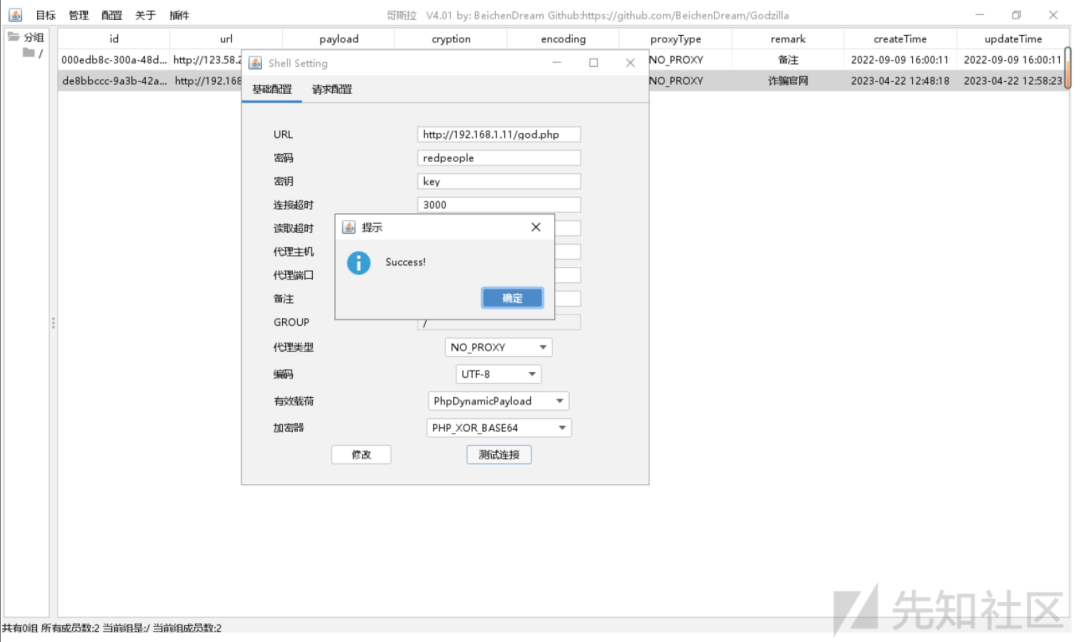Open the 关于 menu
This screenshot has height=642, width=1080.
145,15
